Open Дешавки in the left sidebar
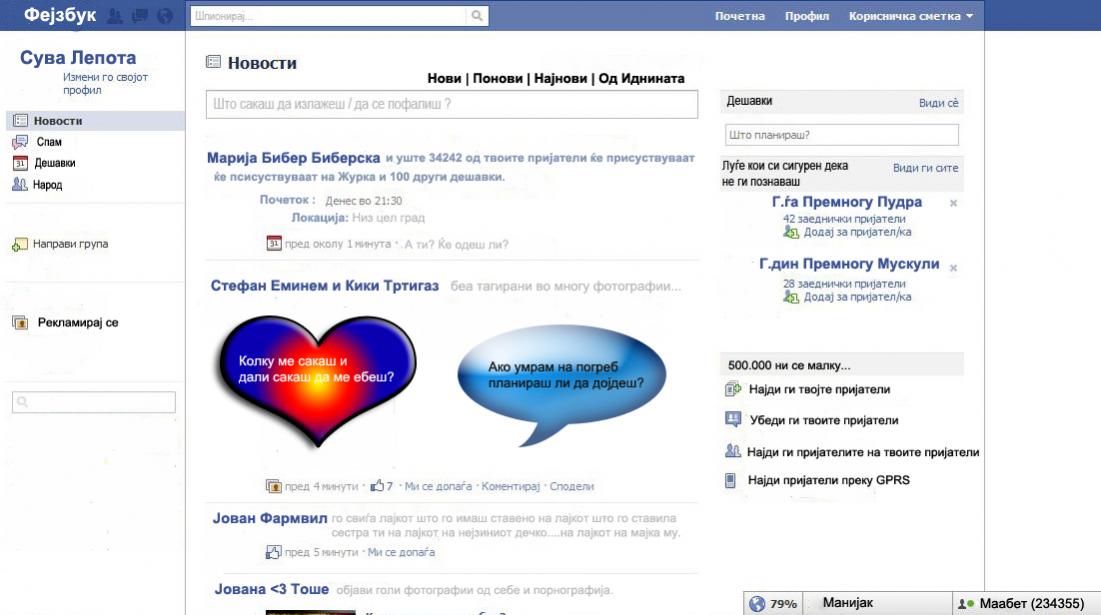The height and width of the screenshot is (615, 1101). coord(55,163)
